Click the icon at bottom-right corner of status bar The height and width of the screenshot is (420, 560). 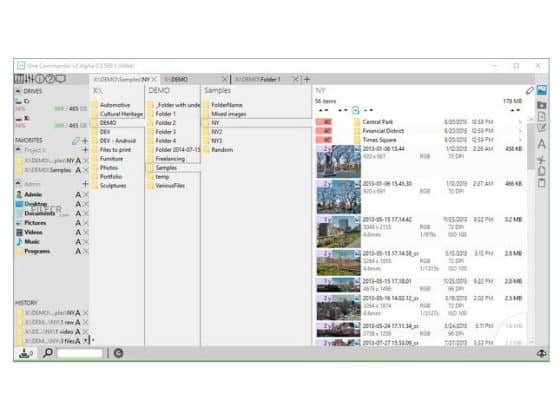click(x=541, y=353)
